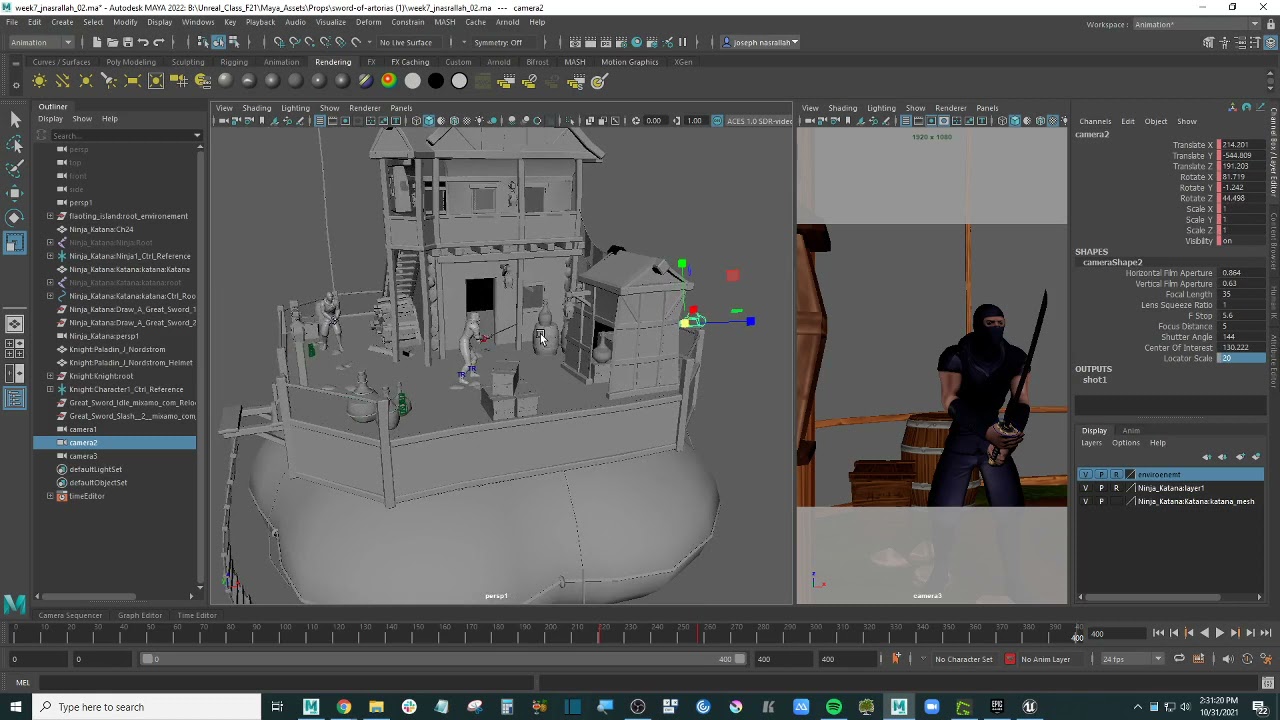Create a directional light from shelf

tap(62, 81)
